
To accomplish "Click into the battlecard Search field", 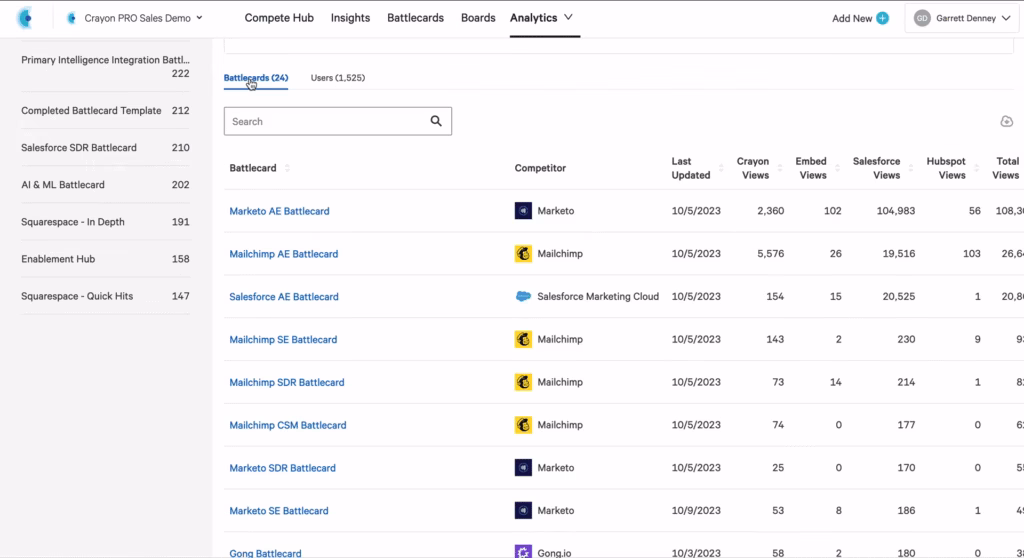I will 325,121.
